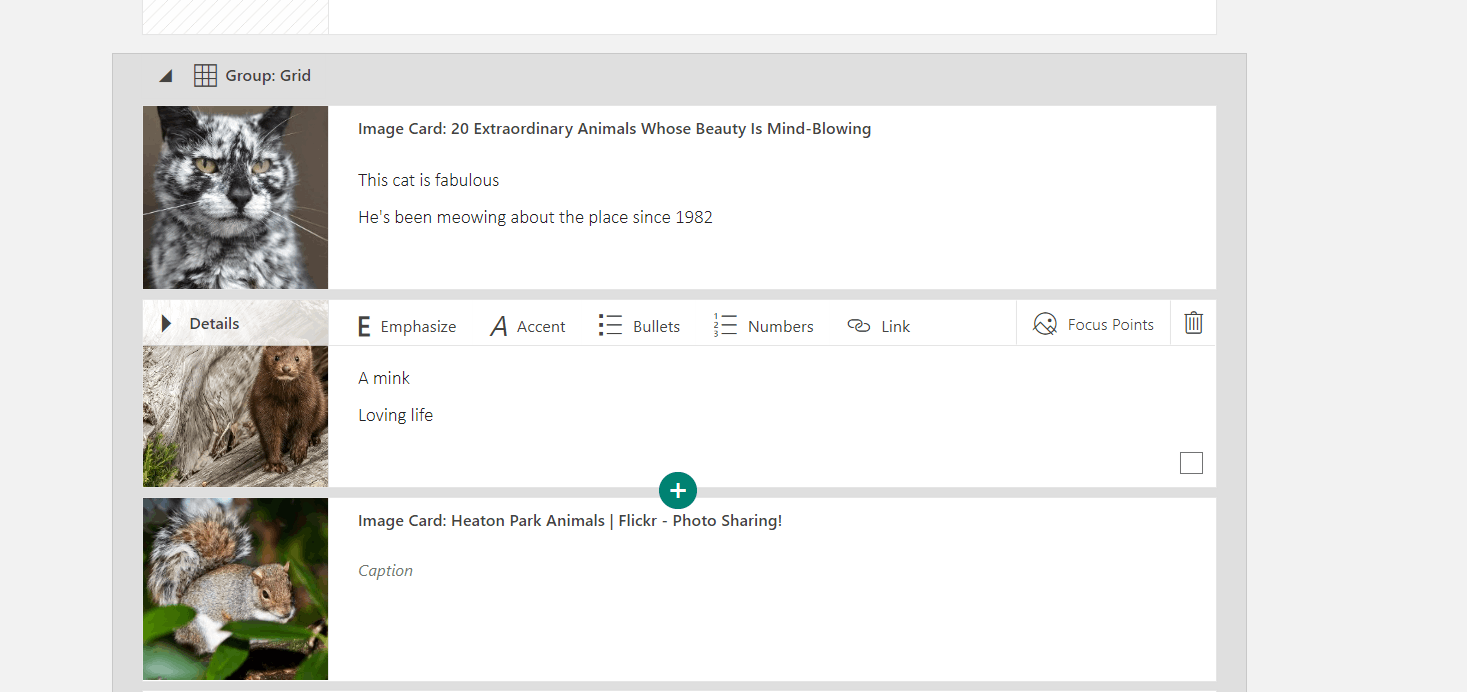Select the Emphasize formatting tool
Viewport: 1467px width, 692px height.
(406, 325)
